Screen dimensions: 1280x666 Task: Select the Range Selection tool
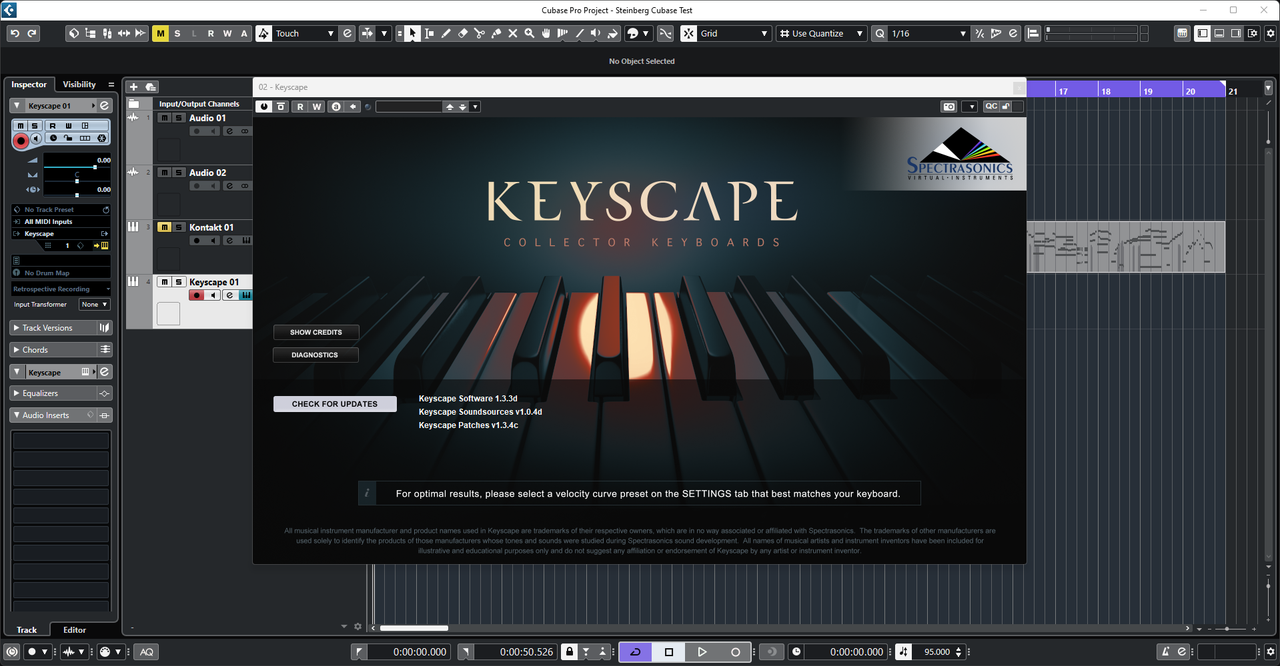(x=429, y=33)
